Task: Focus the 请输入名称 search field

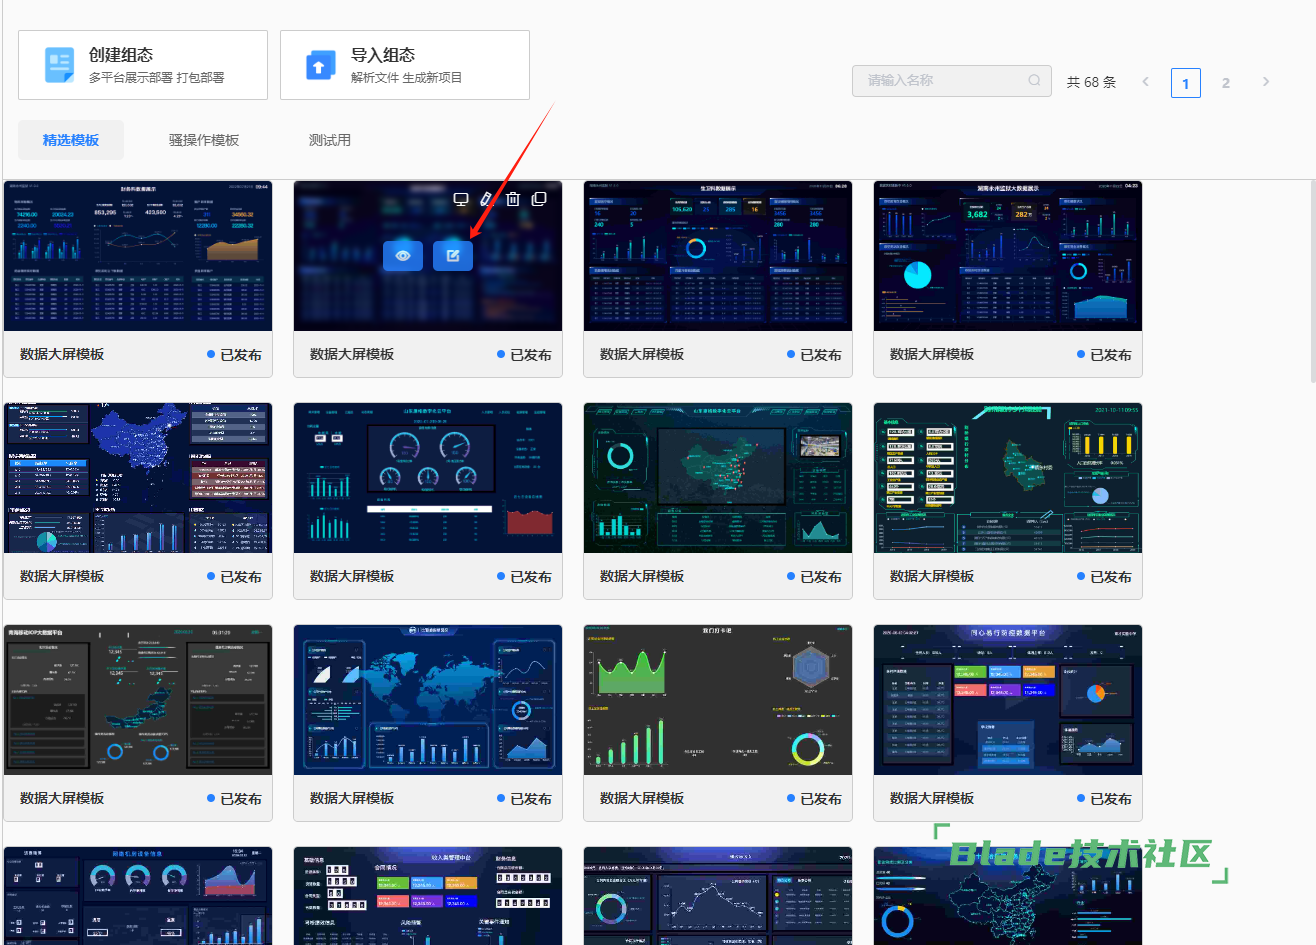Action: tap(952, 81)
